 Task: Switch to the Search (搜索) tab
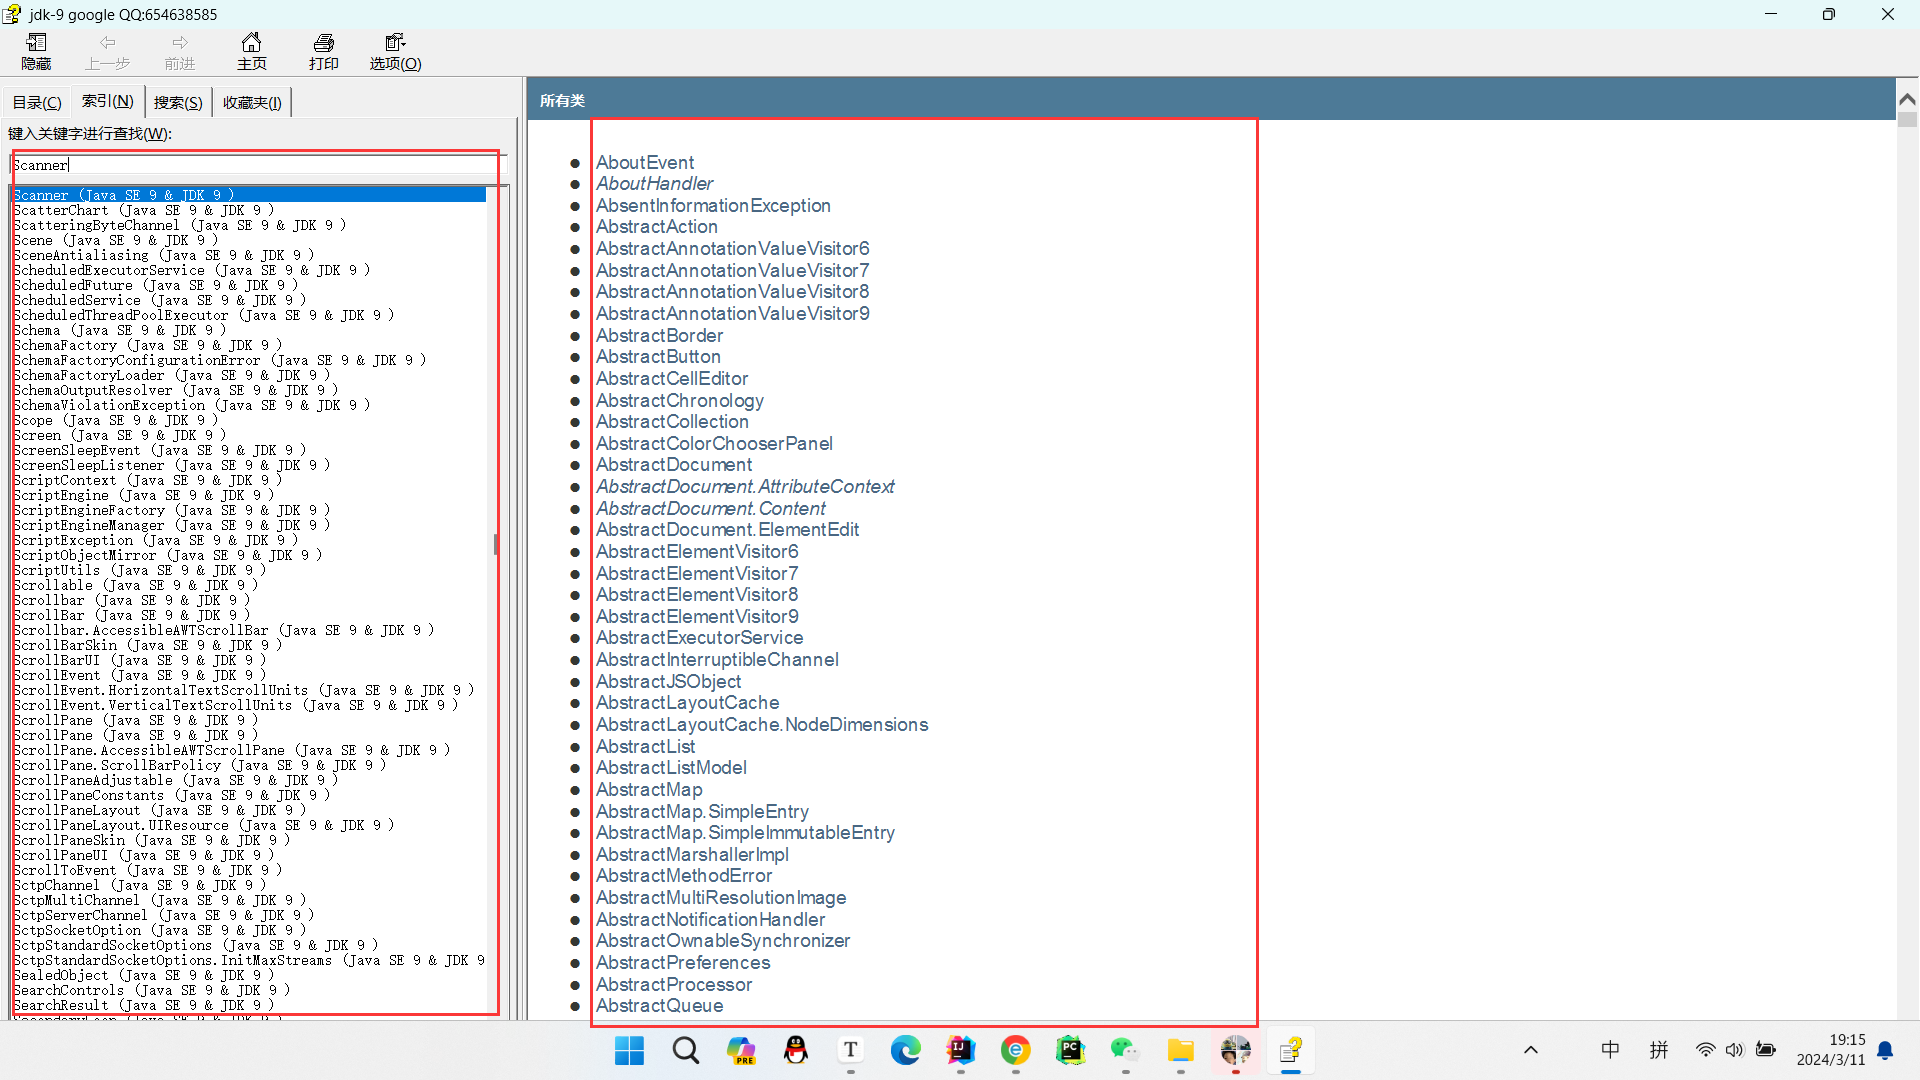pos(178,102)
